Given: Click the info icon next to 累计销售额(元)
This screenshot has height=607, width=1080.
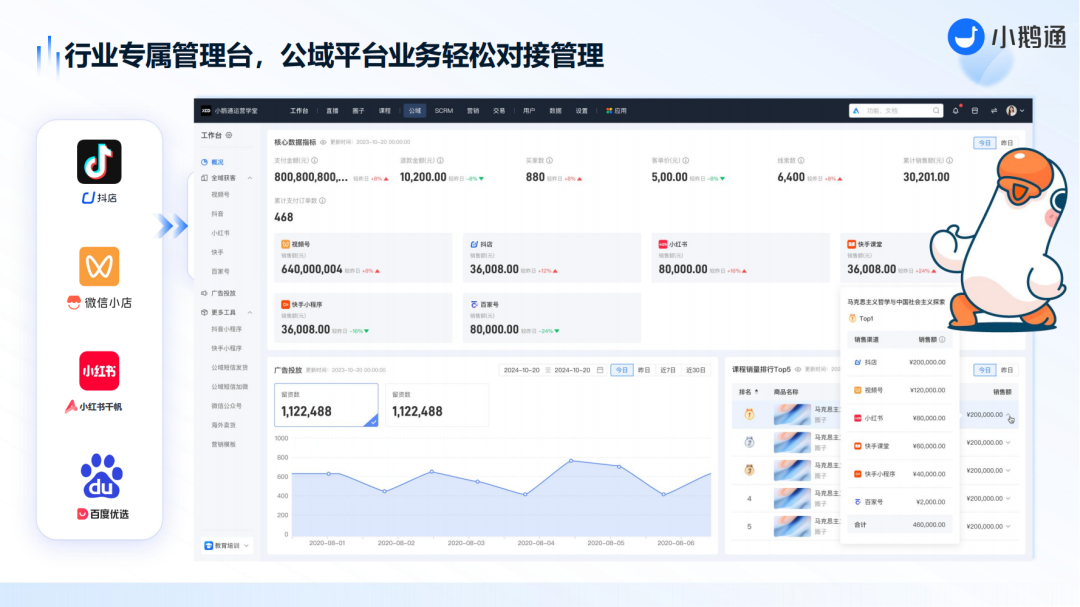Looking at the screenshot, I should (x=949, y=161).
